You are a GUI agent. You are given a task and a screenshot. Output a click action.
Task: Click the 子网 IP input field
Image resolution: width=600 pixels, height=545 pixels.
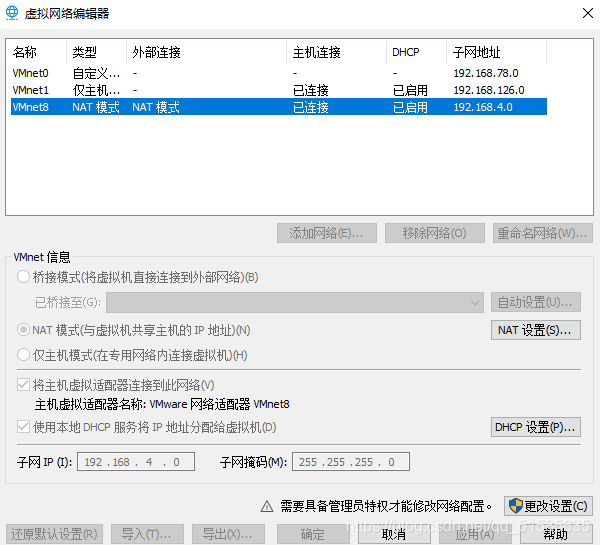[136, 462]
